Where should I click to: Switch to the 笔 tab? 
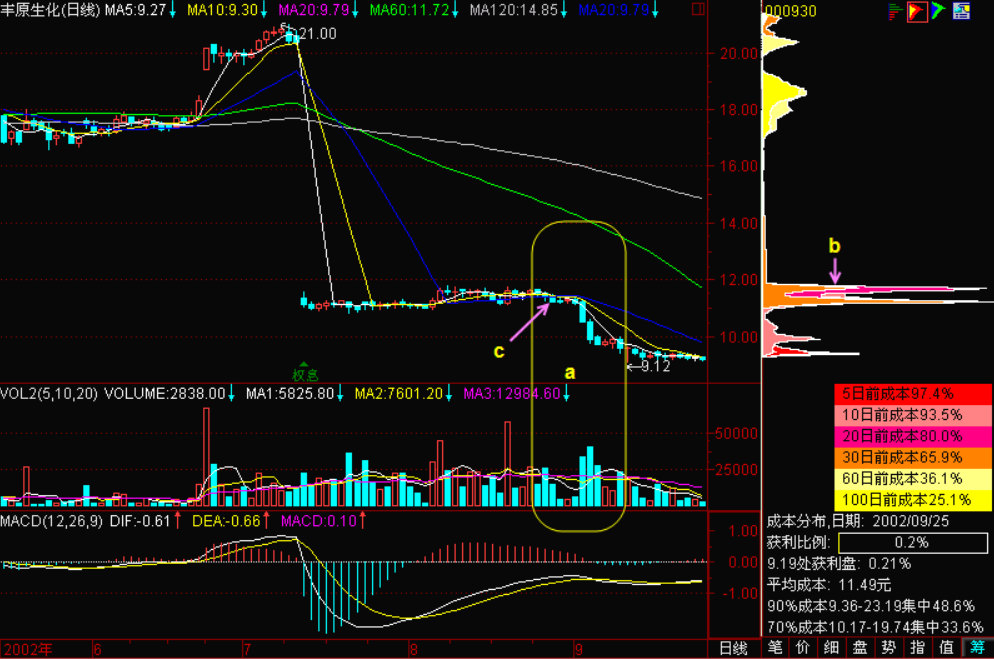(775, 648)
